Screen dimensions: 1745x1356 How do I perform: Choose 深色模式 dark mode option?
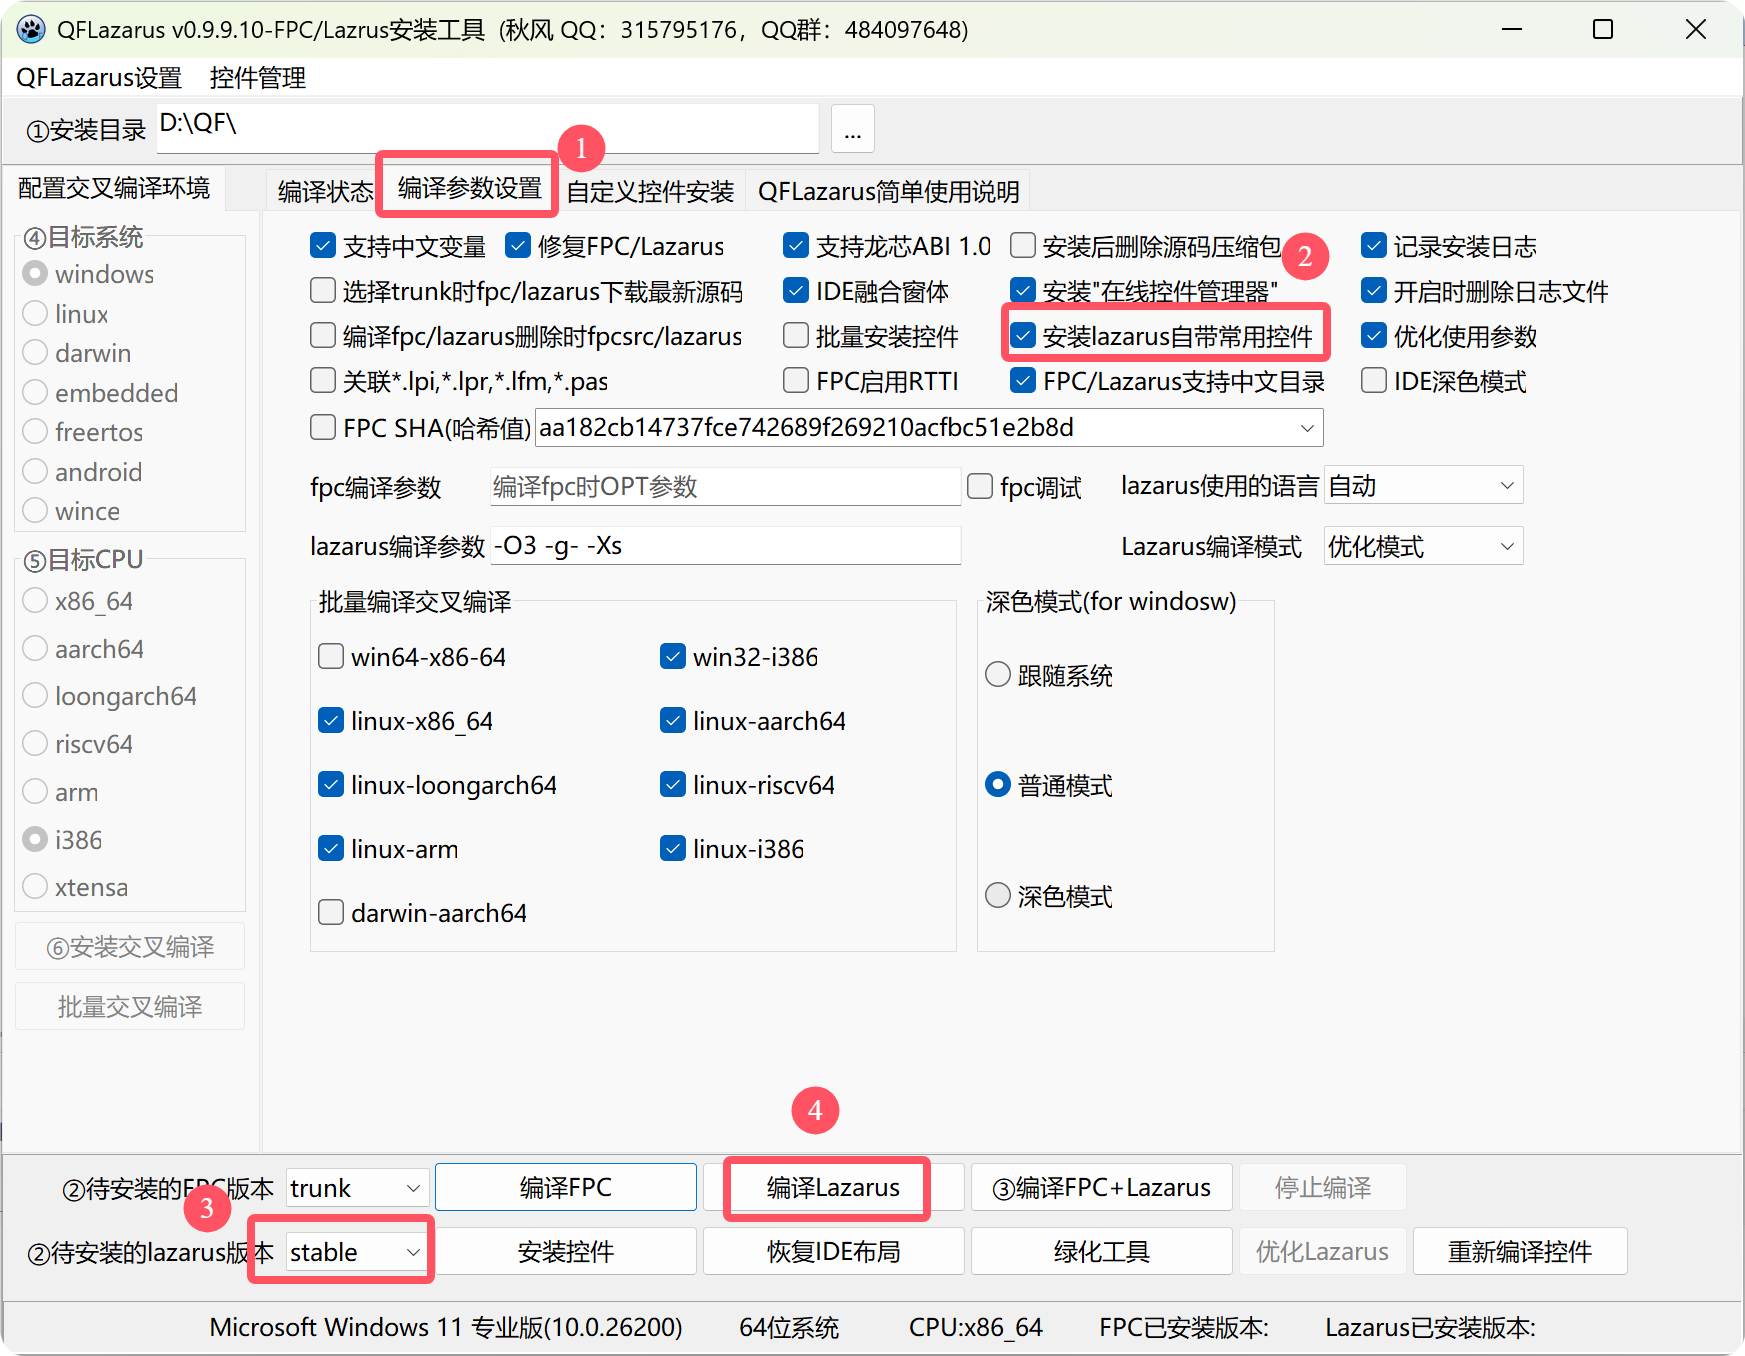tap(997, 895)
